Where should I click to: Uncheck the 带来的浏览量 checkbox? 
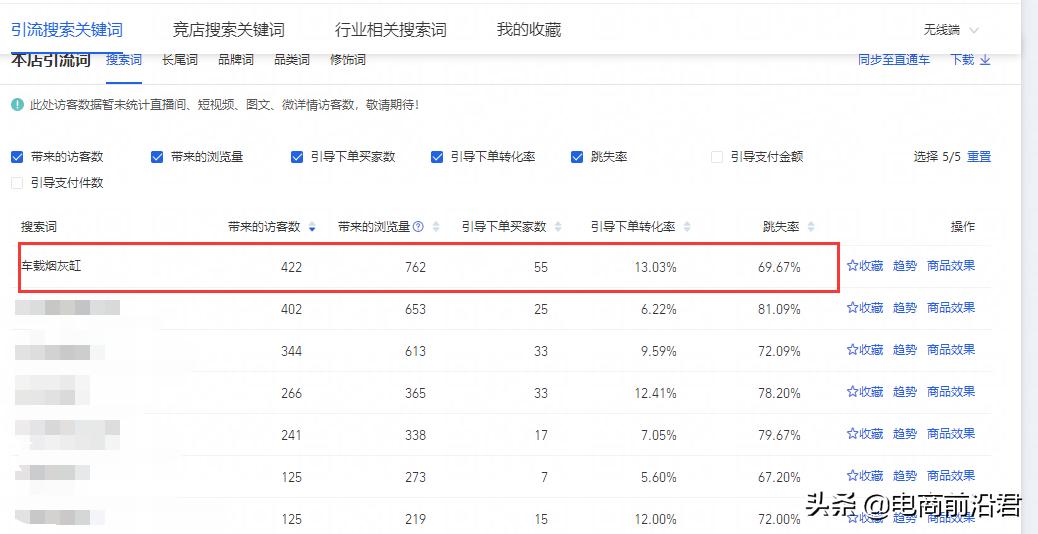(x=157, y=157)
